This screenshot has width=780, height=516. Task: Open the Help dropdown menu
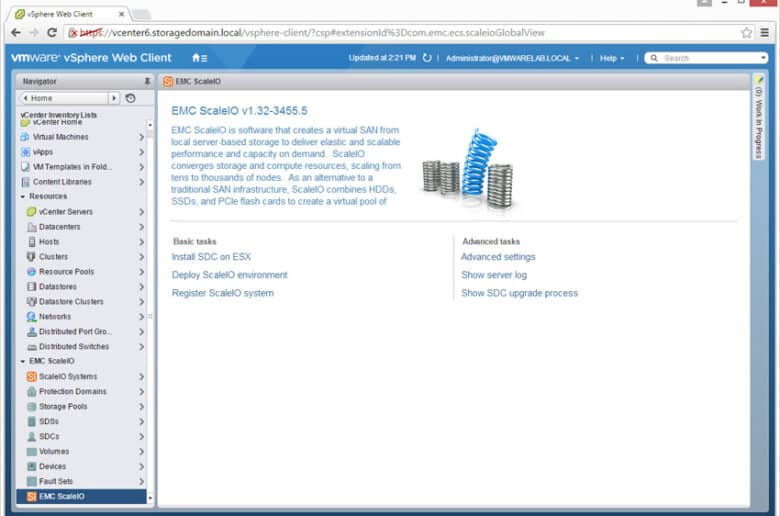point(612,58)
